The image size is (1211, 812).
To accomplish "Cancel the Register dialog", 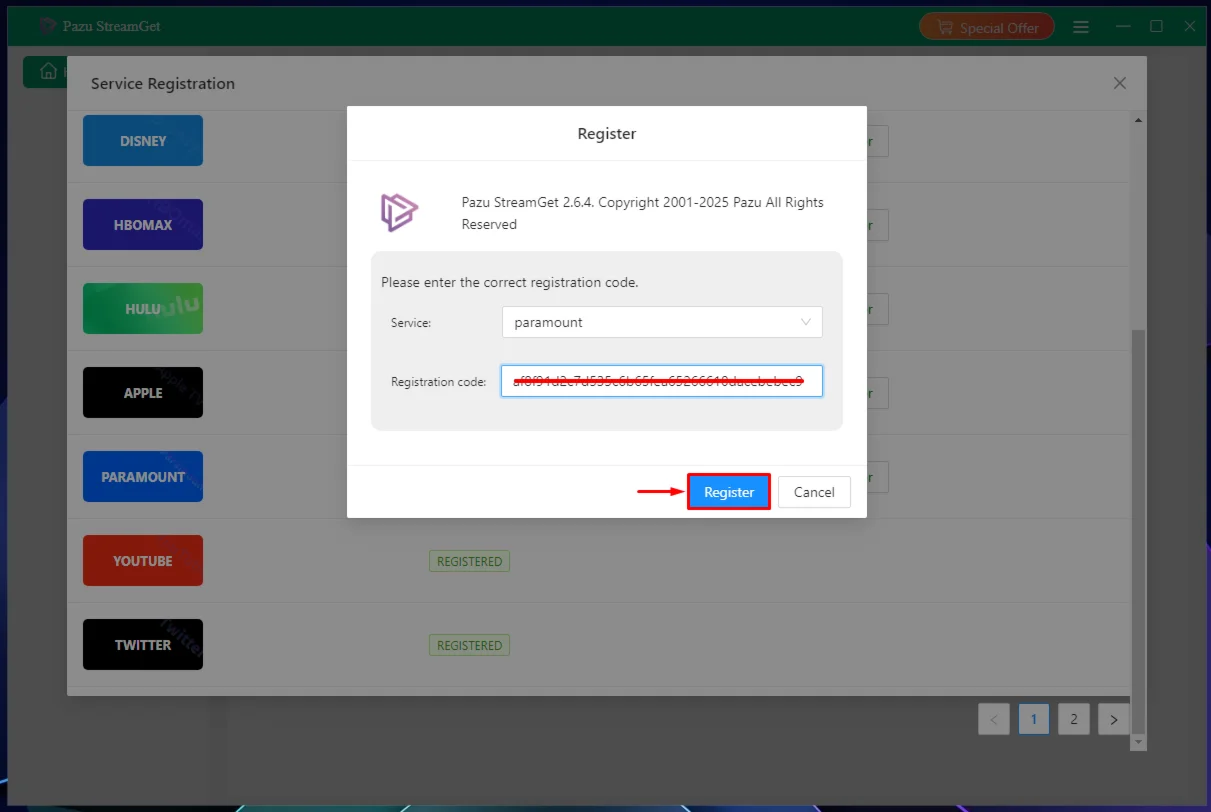I will click(x=814, y=492).
